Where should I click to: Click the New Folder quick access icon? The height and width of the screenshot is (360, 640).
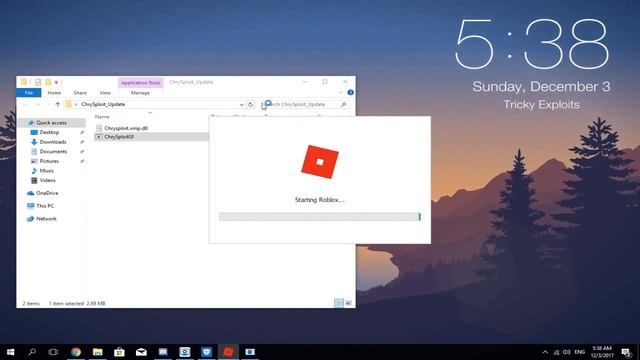click(48, 82)
